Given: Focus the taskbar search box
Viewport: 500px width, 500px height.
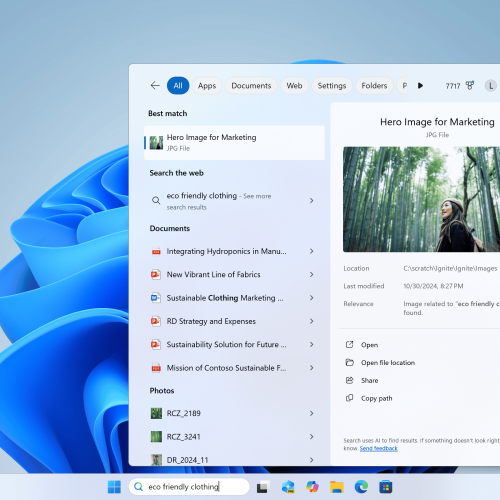Looking at the screenshot, I should pos(189,487).
